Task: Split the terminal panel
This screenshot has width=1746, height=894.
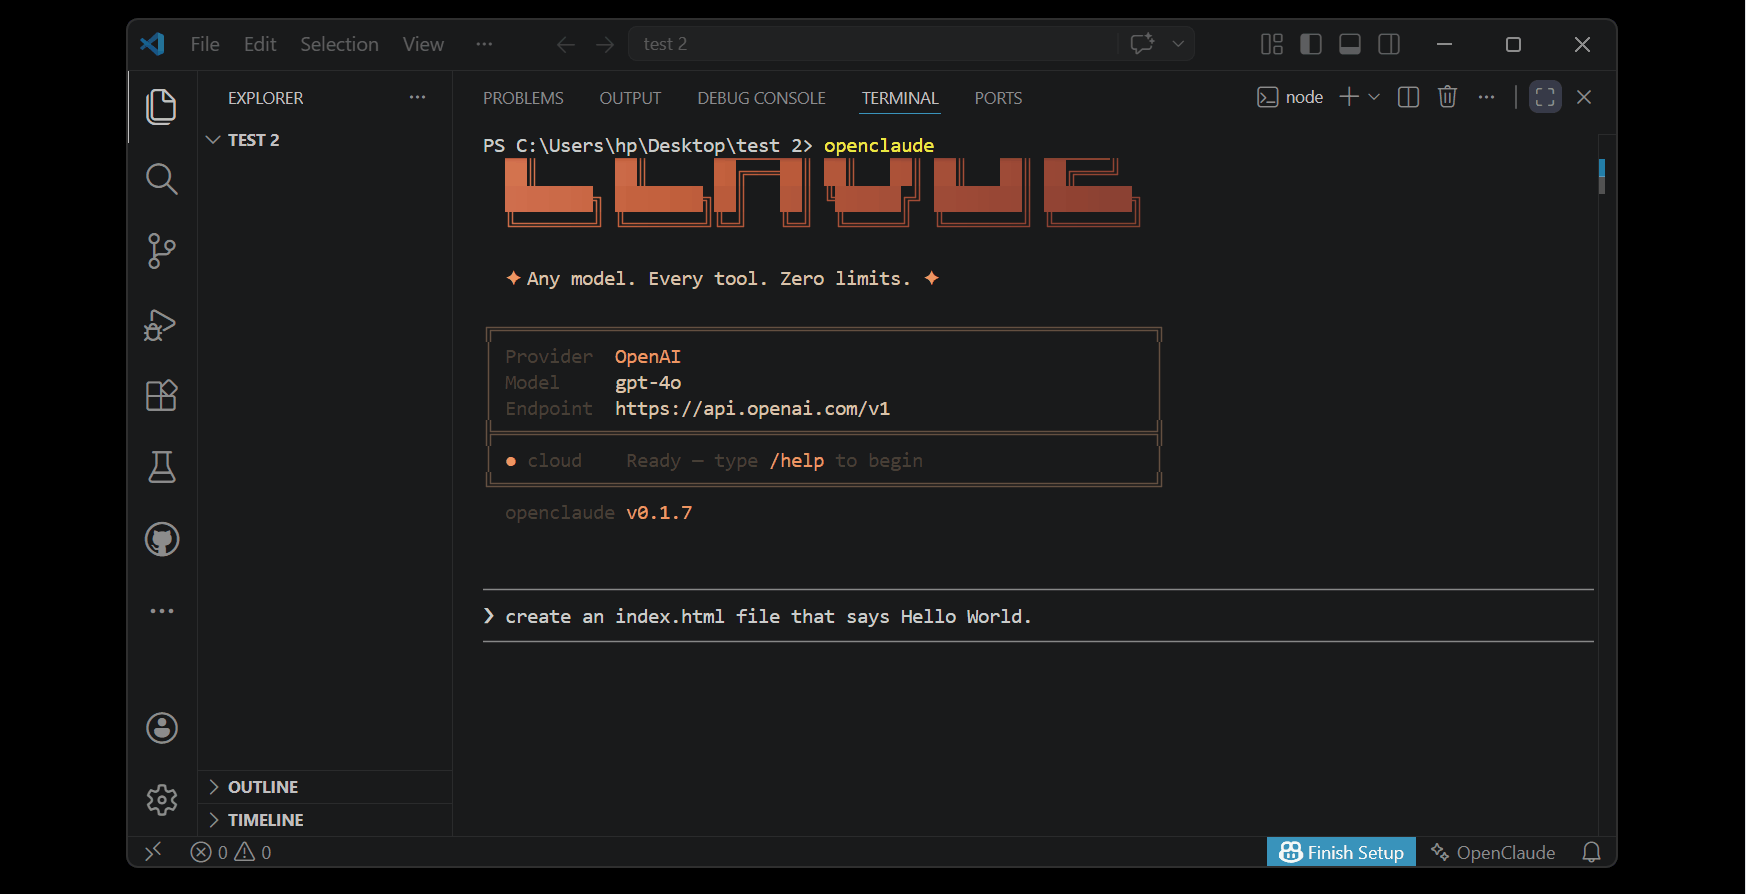Action: tap(1408, 97)
